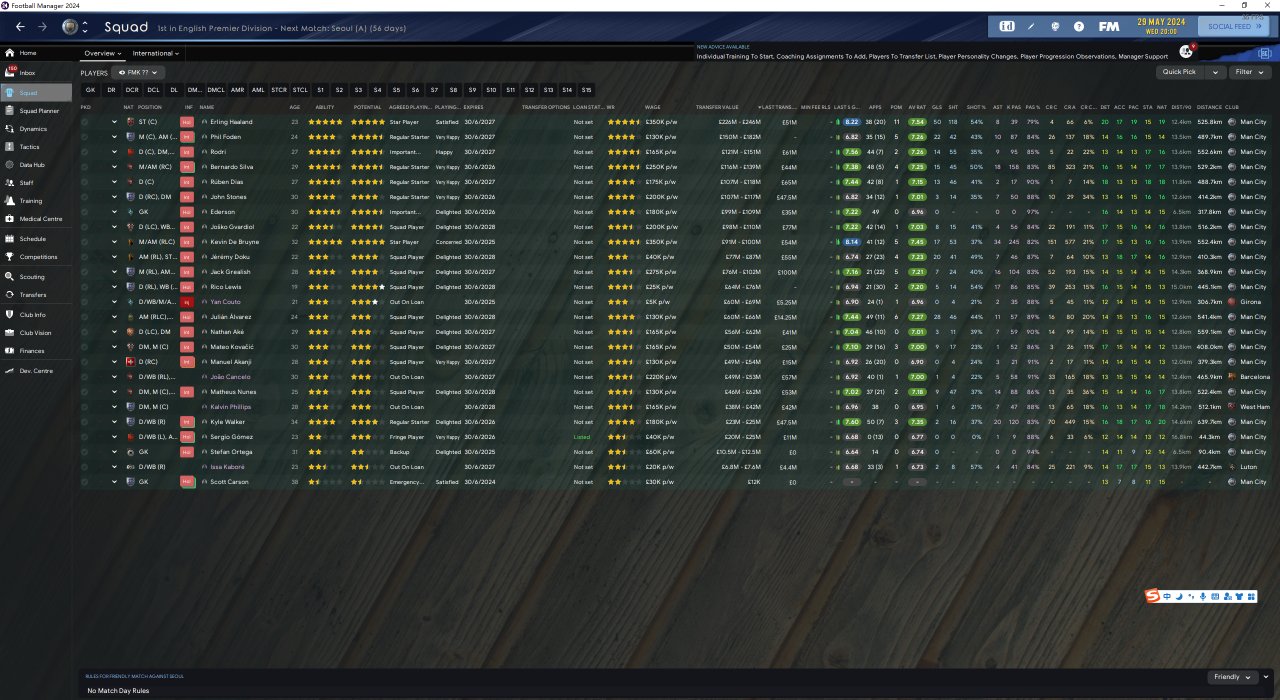1280x700 pixels.
Task: Open the Dev. Centre
Action: (36, 371)
